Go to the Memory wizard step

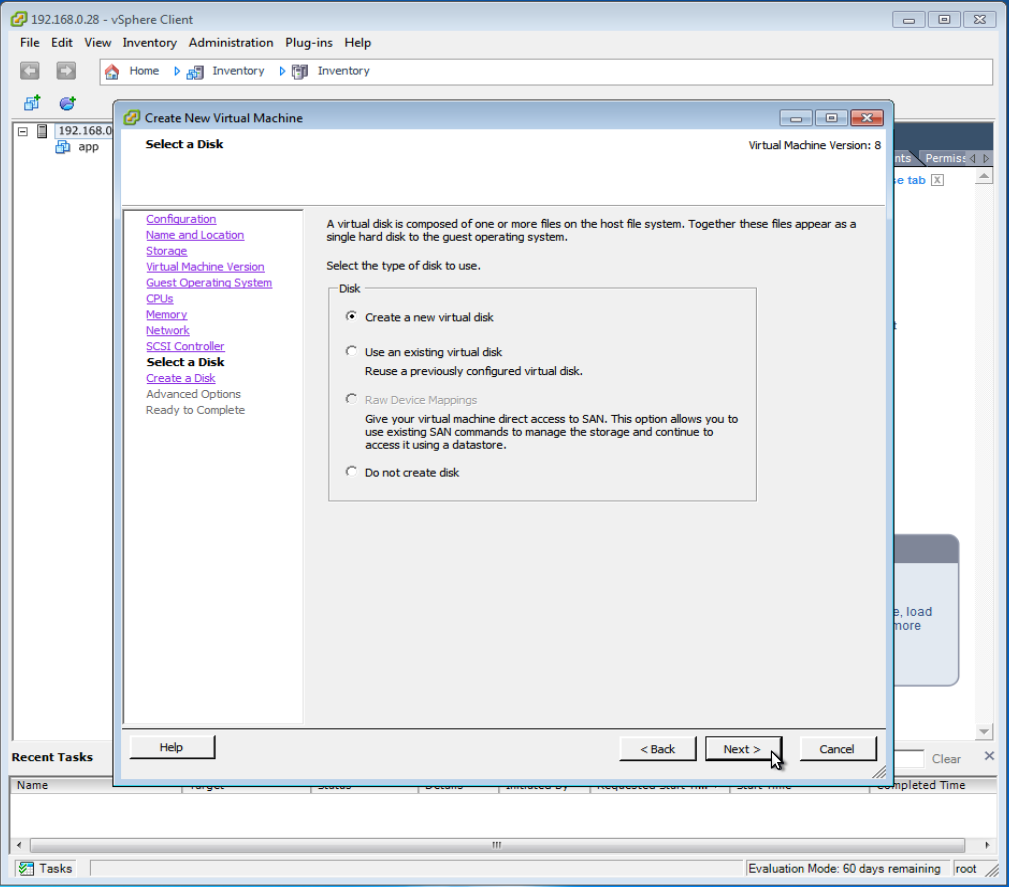tap(167, 314)
